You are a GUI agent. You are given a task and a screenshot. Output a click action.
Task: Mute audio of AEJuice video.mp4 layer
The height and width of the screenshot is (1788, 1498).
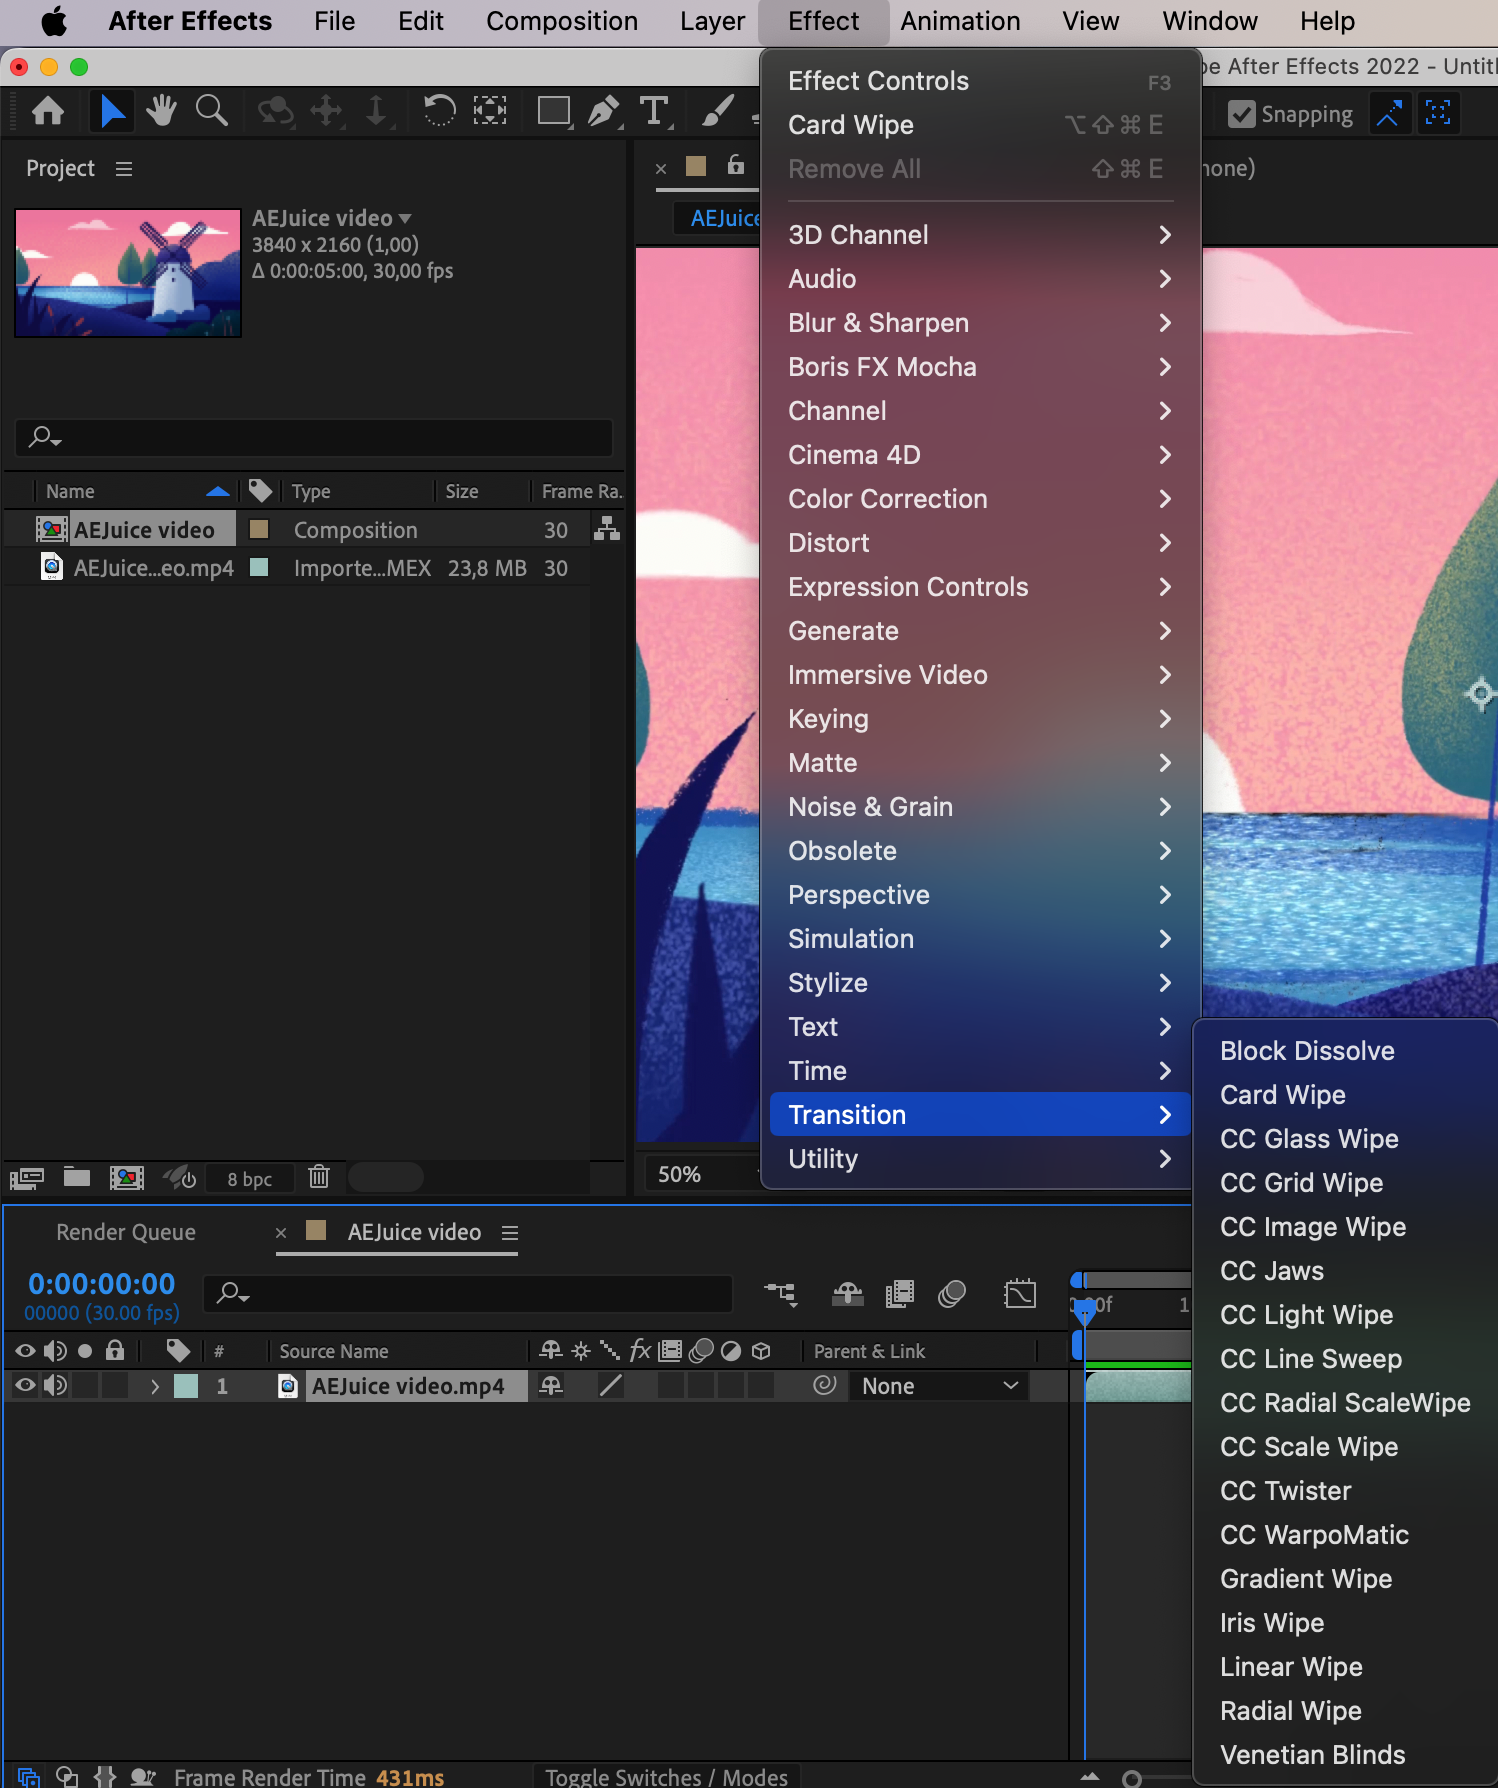click(x=55, y=1386)
